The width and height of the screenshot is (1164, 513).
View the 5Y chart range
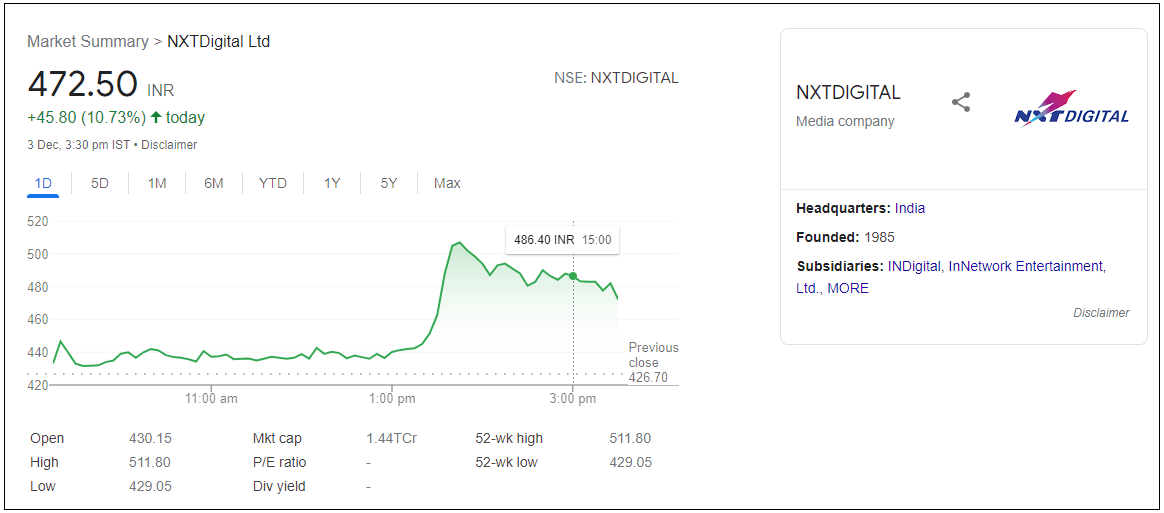point(389,183)
